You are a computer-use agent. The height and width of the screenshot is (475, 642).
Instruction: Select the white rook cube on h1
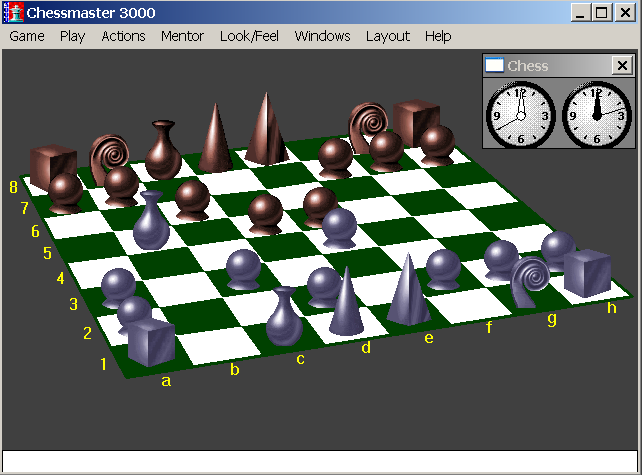(x=587, y=272)
